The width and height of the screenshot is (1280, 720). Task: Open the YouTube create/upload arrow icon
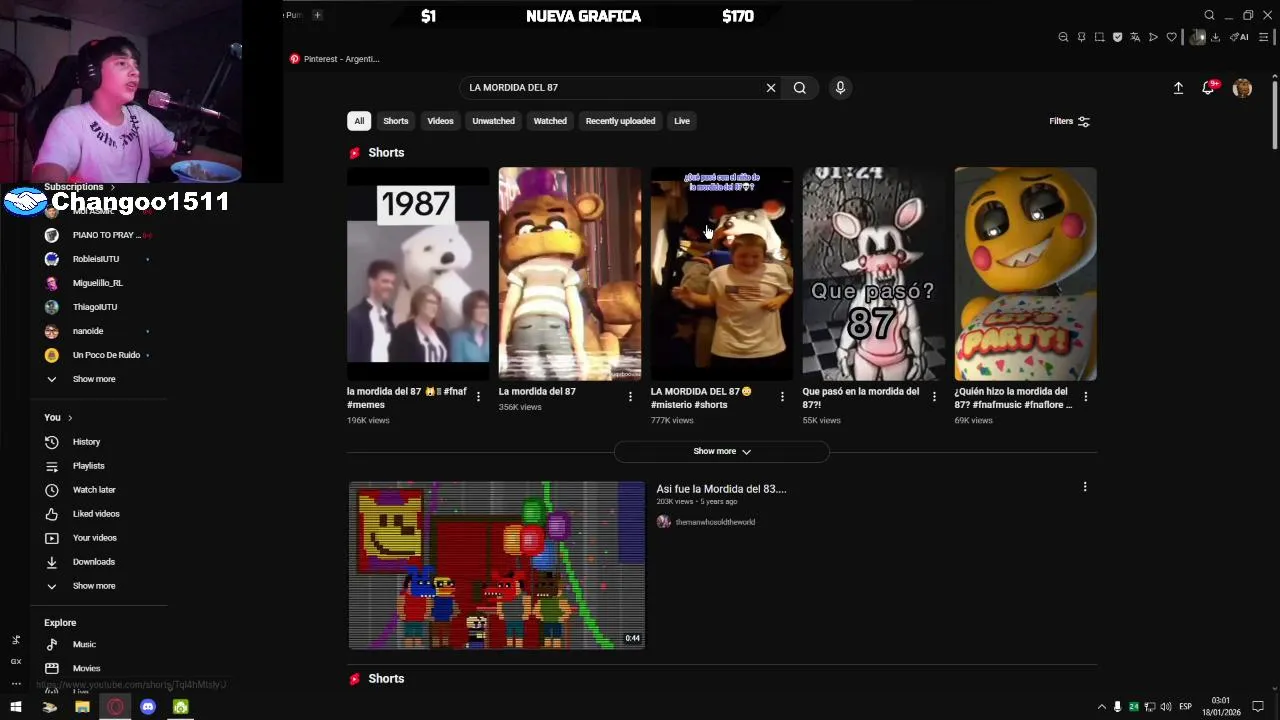click(x=1178, y=88)
